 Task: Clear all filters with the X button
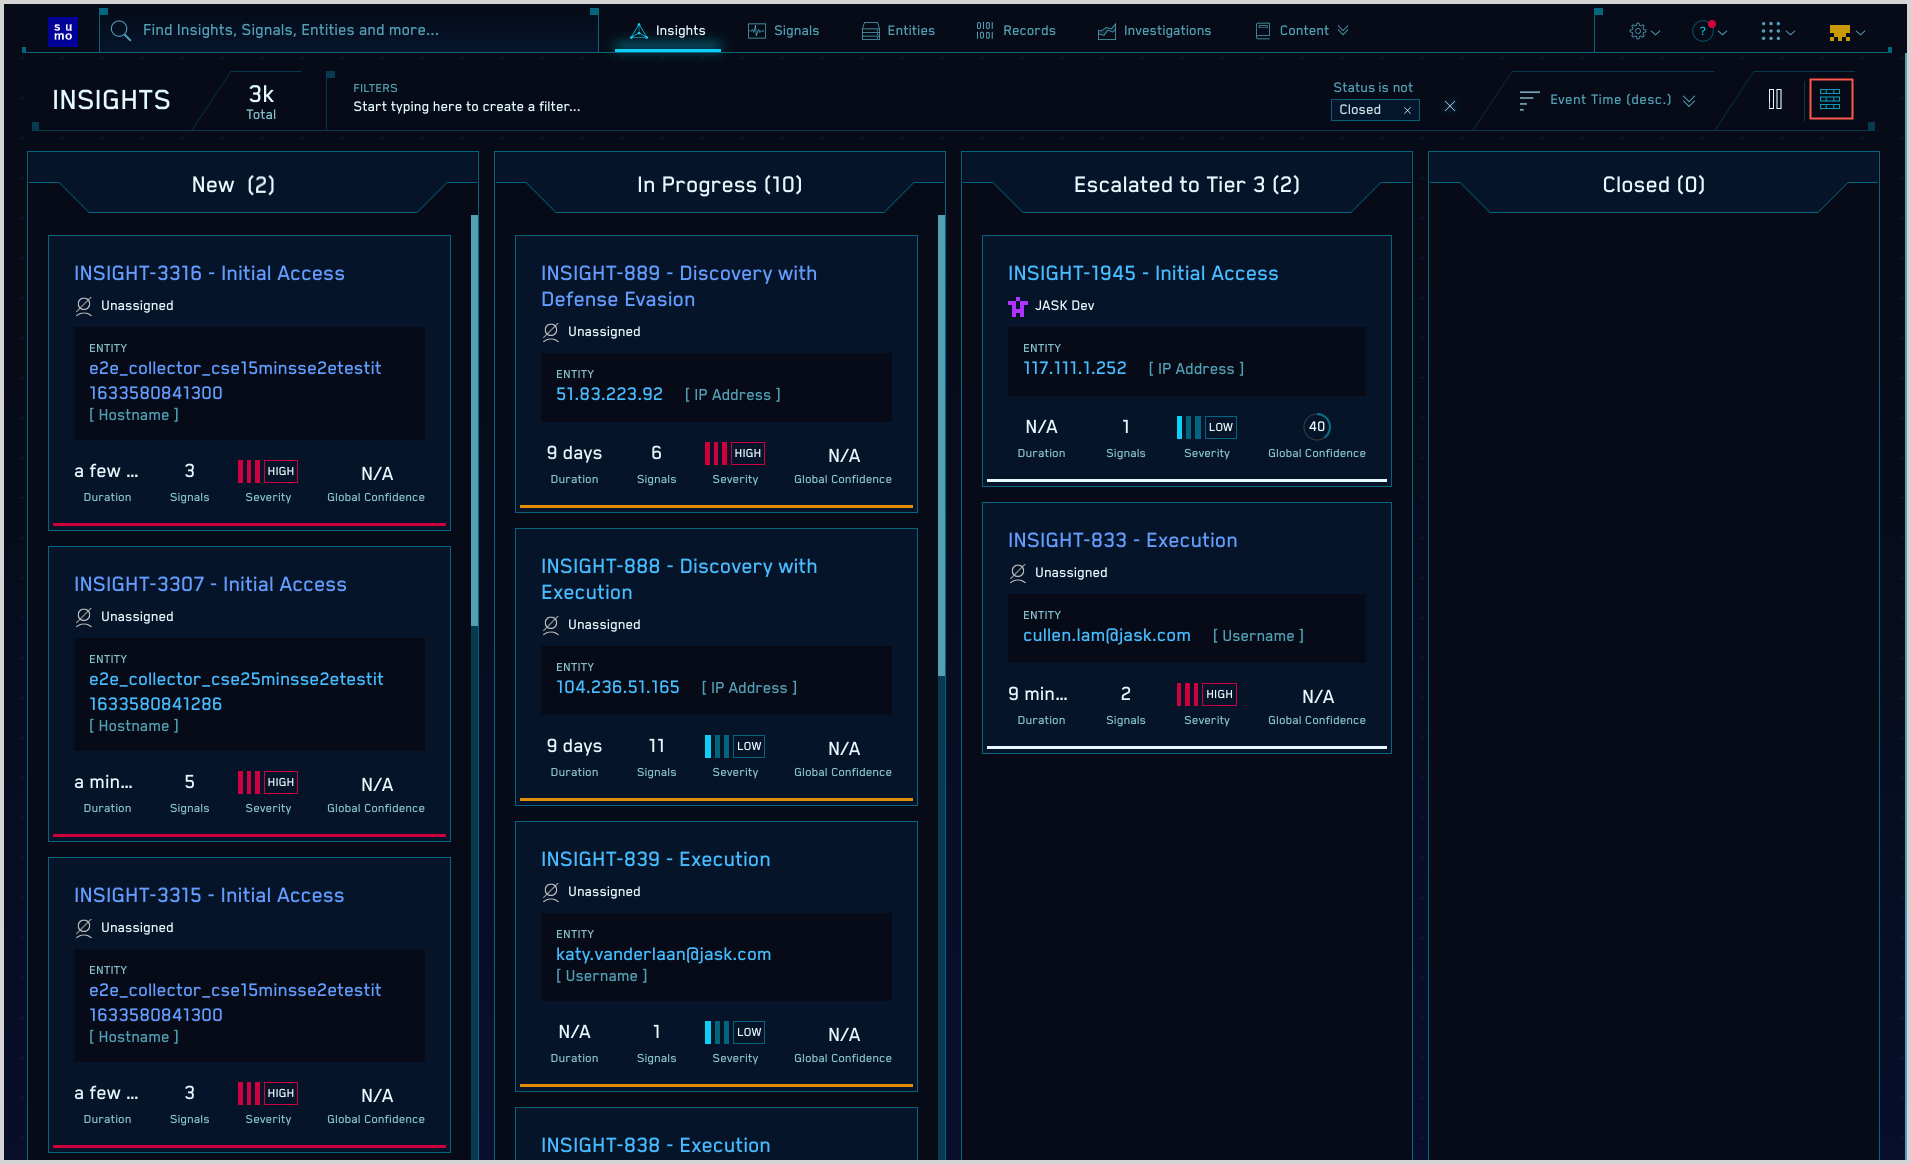pyautogui.click(x=1450, y=106)
